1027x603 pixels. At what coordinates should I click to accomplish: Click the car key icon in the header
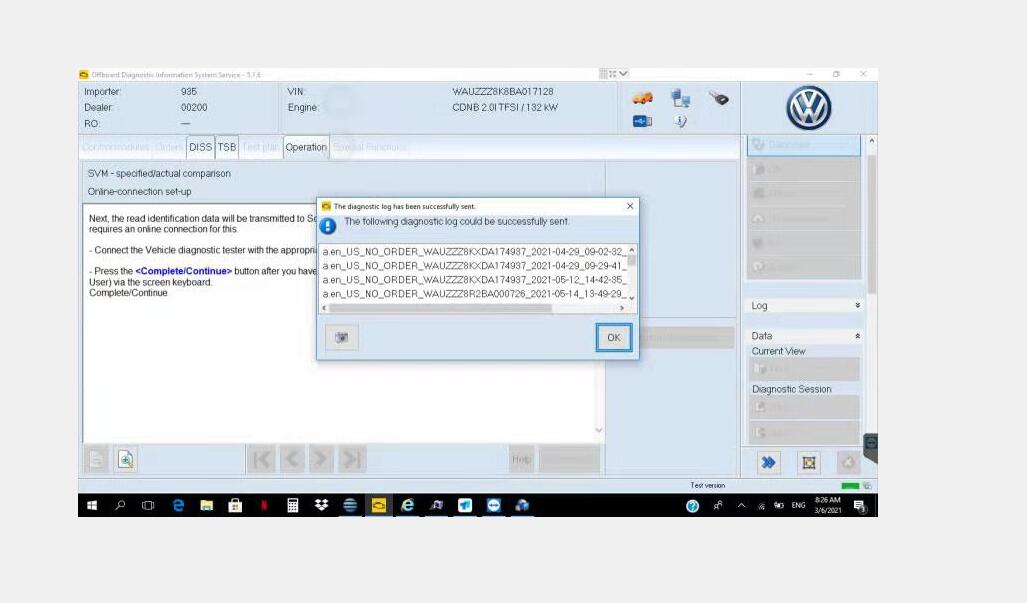coord(719,98)
